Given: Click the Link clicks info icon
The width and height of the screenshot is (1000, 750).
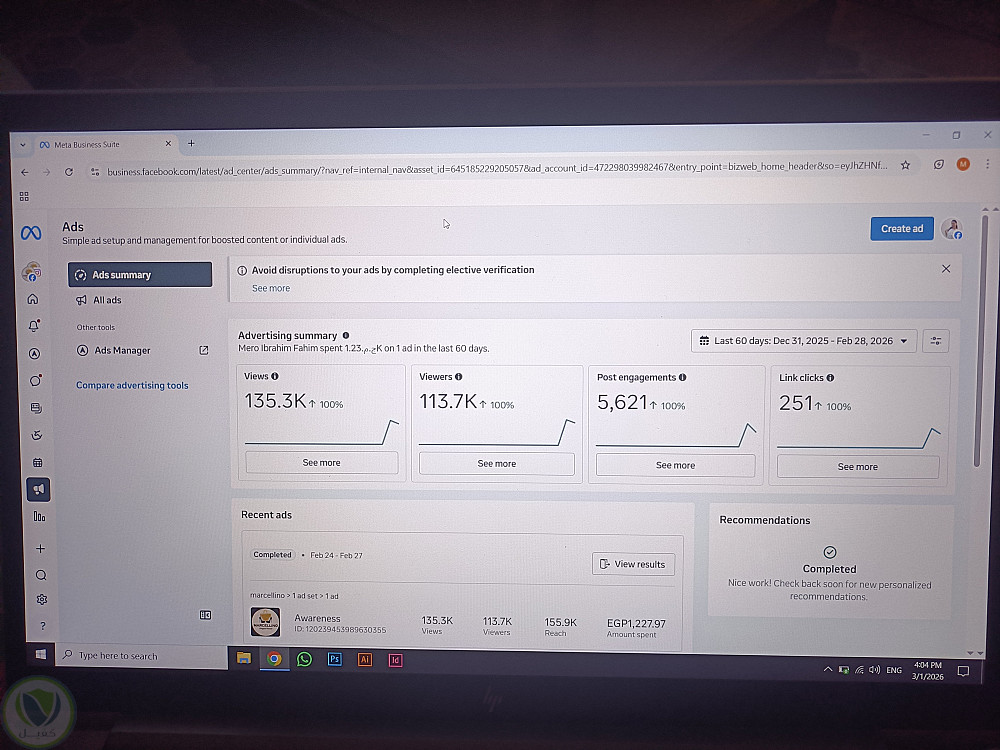Looking at the screenshot, I should (x=830, y=378).
